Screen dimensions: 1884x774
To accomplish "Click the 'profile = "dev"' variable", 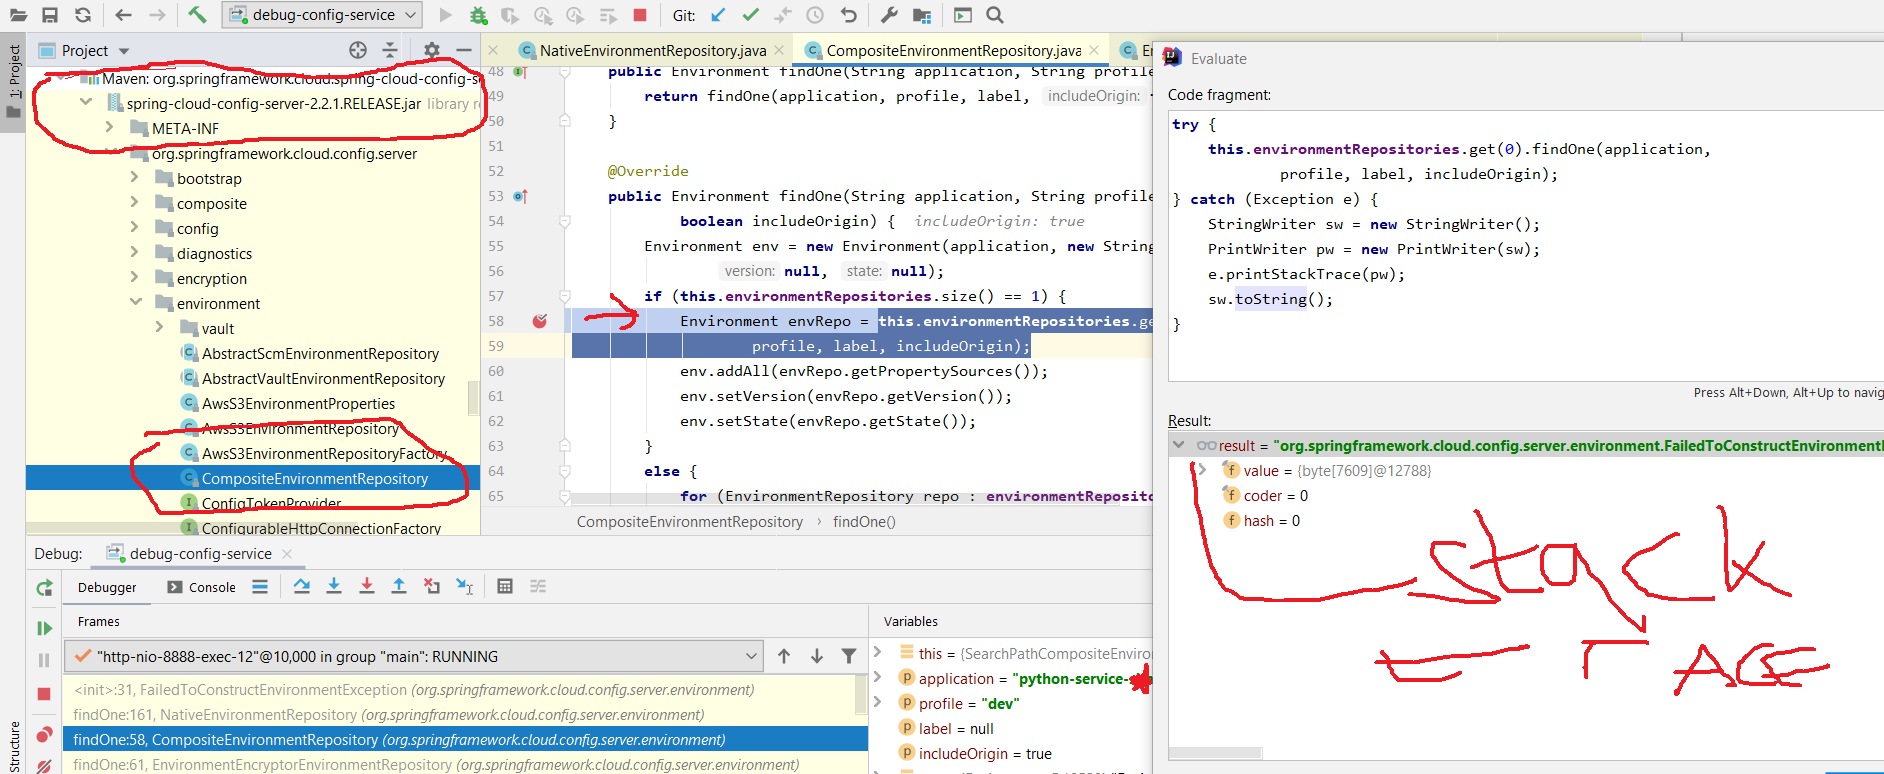I will point(968,703).
